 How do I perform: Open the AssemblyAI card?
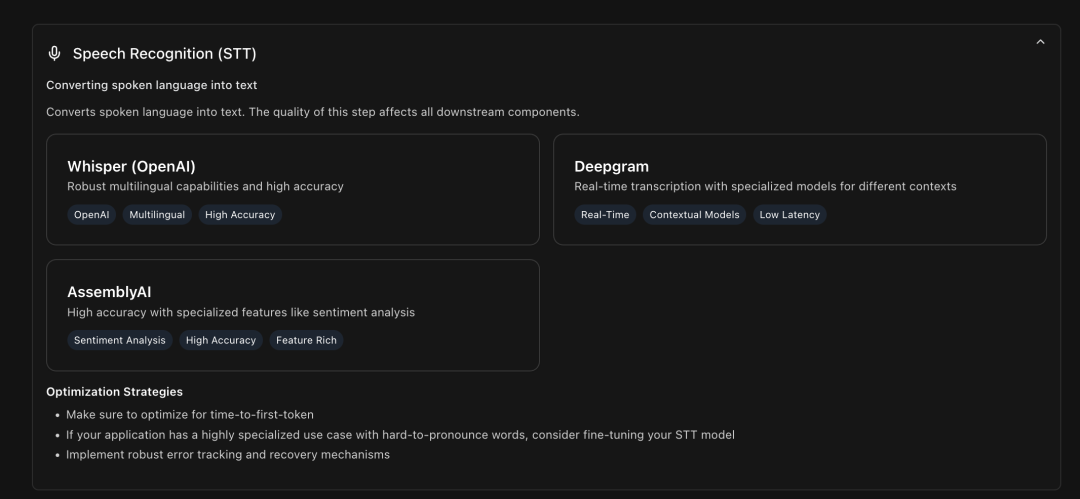[293, 315]
